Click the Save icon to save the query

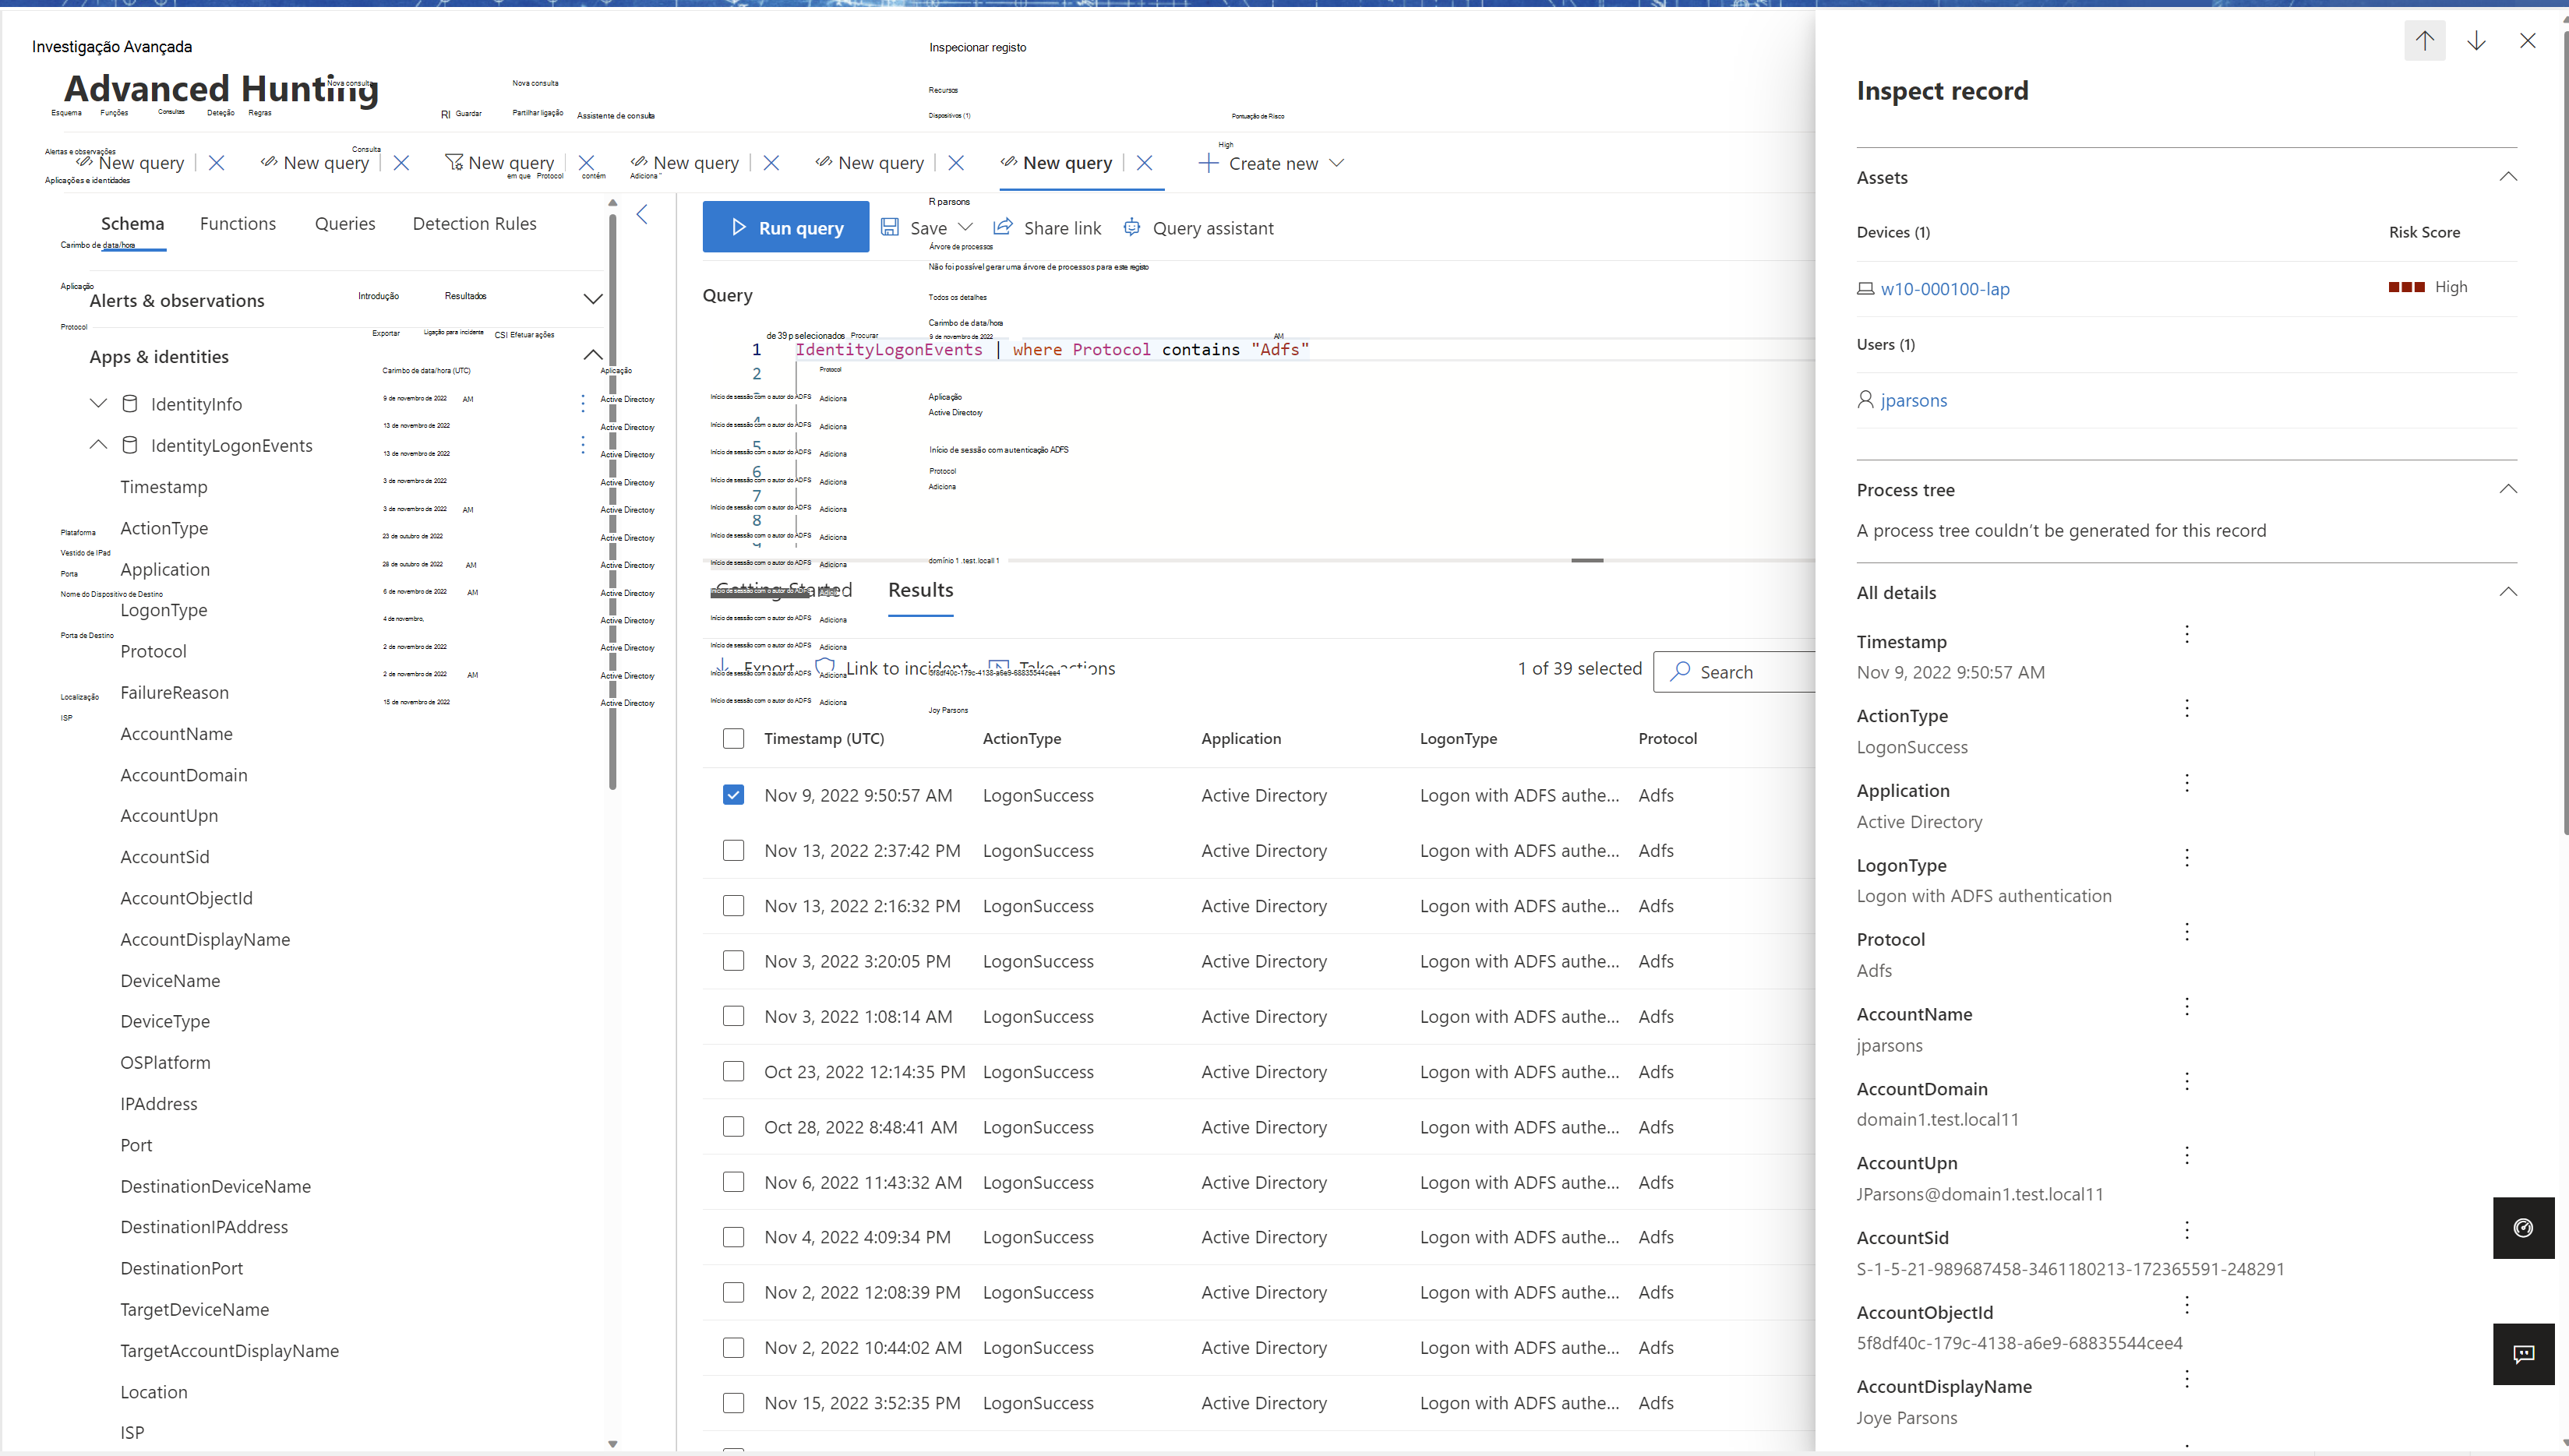point(890,227)
